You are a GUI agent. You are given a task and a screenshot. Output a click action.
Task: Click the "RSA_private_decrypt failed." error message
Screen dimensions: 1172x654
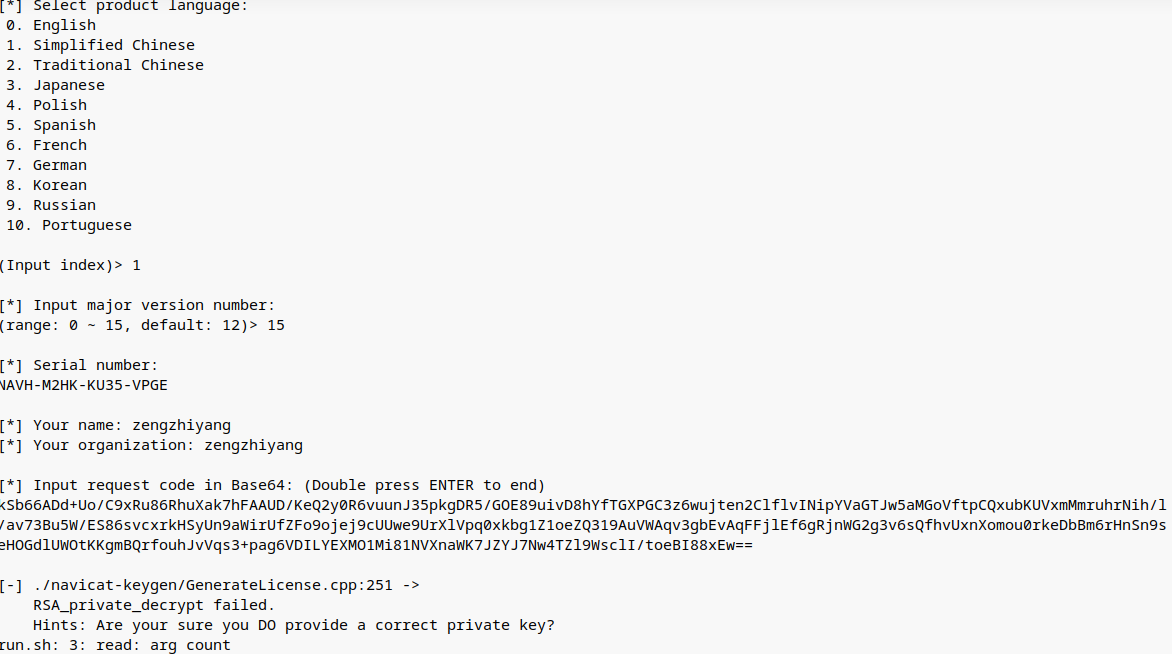point(153,605)
